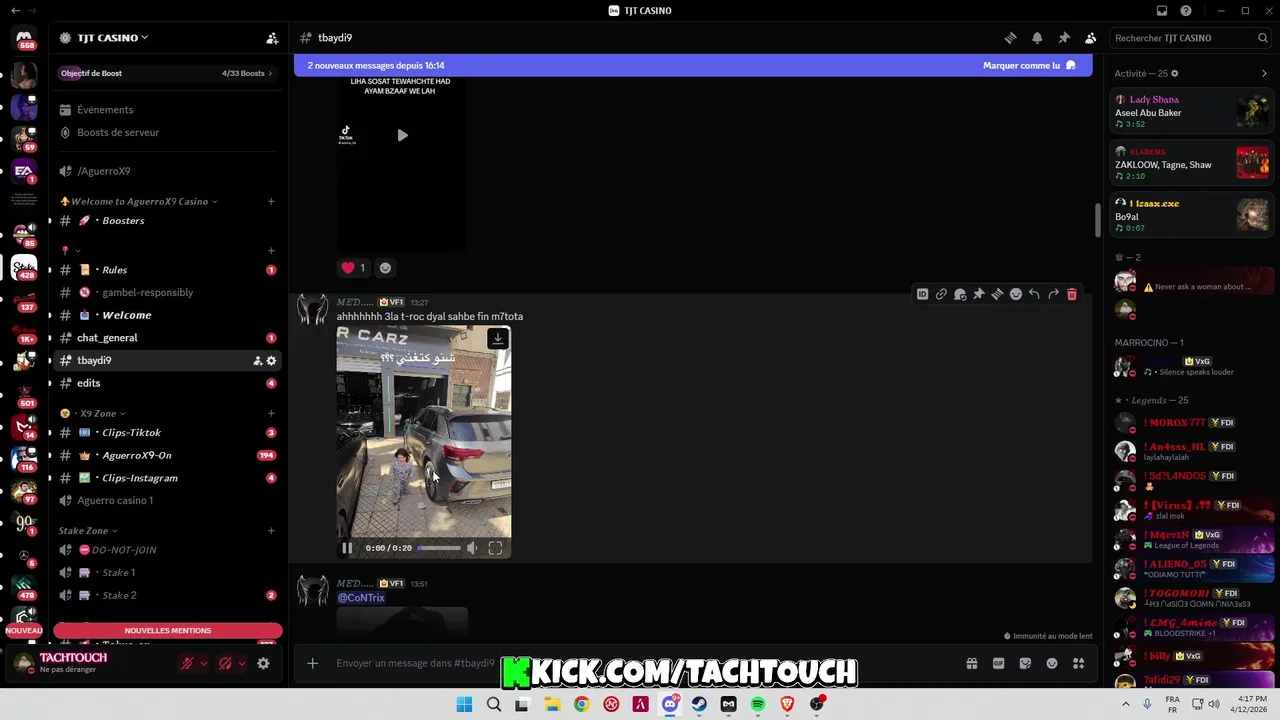Image resolution: width=1280 pixels, height=720 pixels.
Task: Copy message ID from the message toolbar
Action: coord(922,294)
